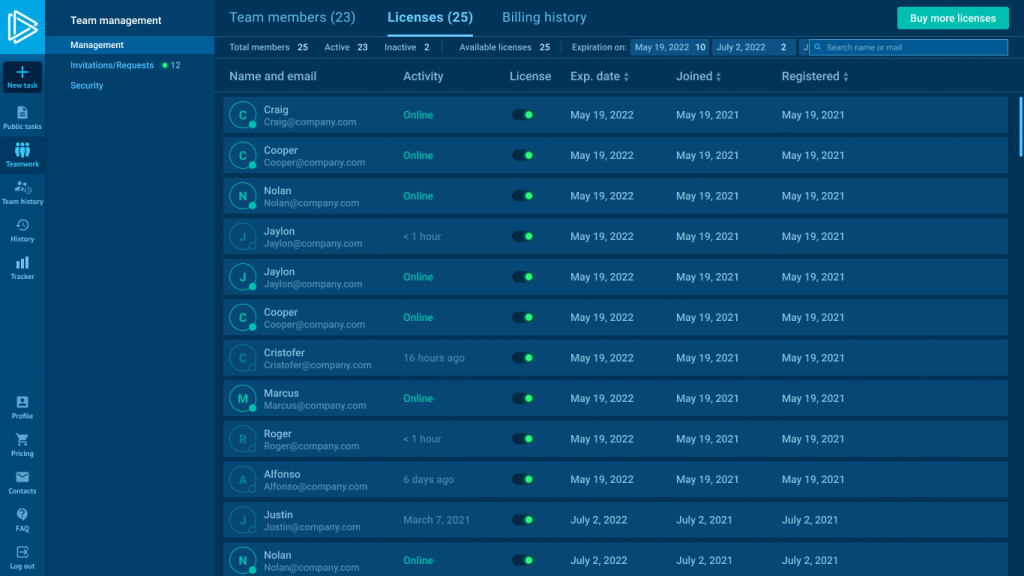Click Justin's 'March 7, 2021' activity
This screenshot has width=1024, height=576.
(436, 520)
